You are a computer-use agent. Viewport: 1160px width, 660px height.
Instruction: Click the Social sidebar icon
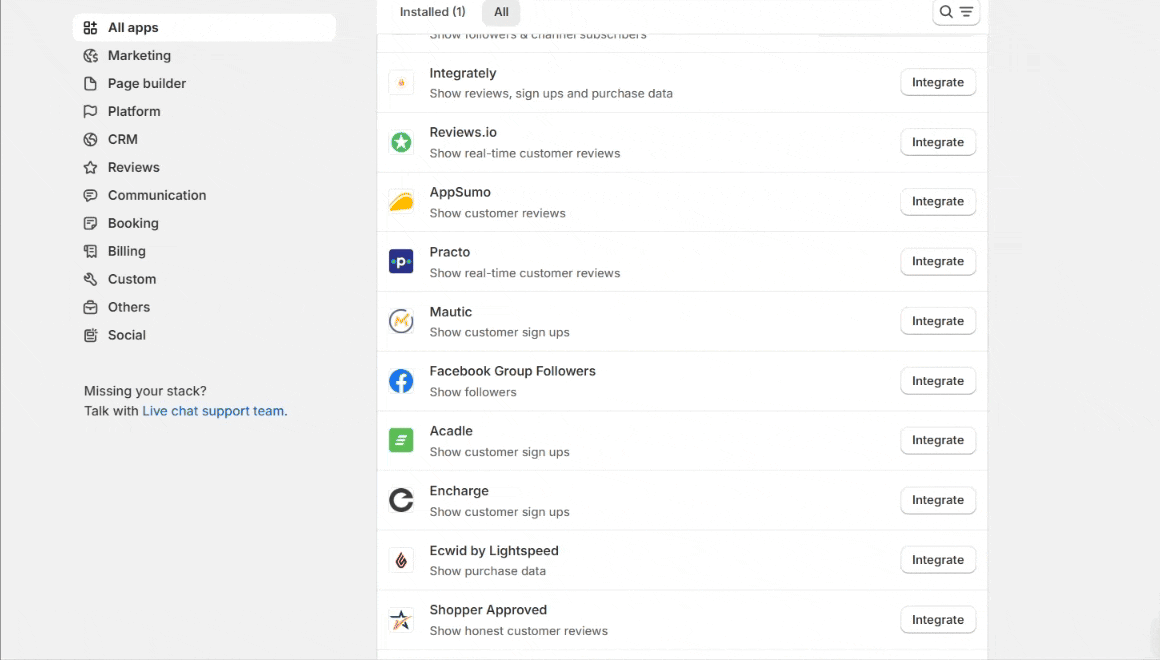tap(90, 335)
